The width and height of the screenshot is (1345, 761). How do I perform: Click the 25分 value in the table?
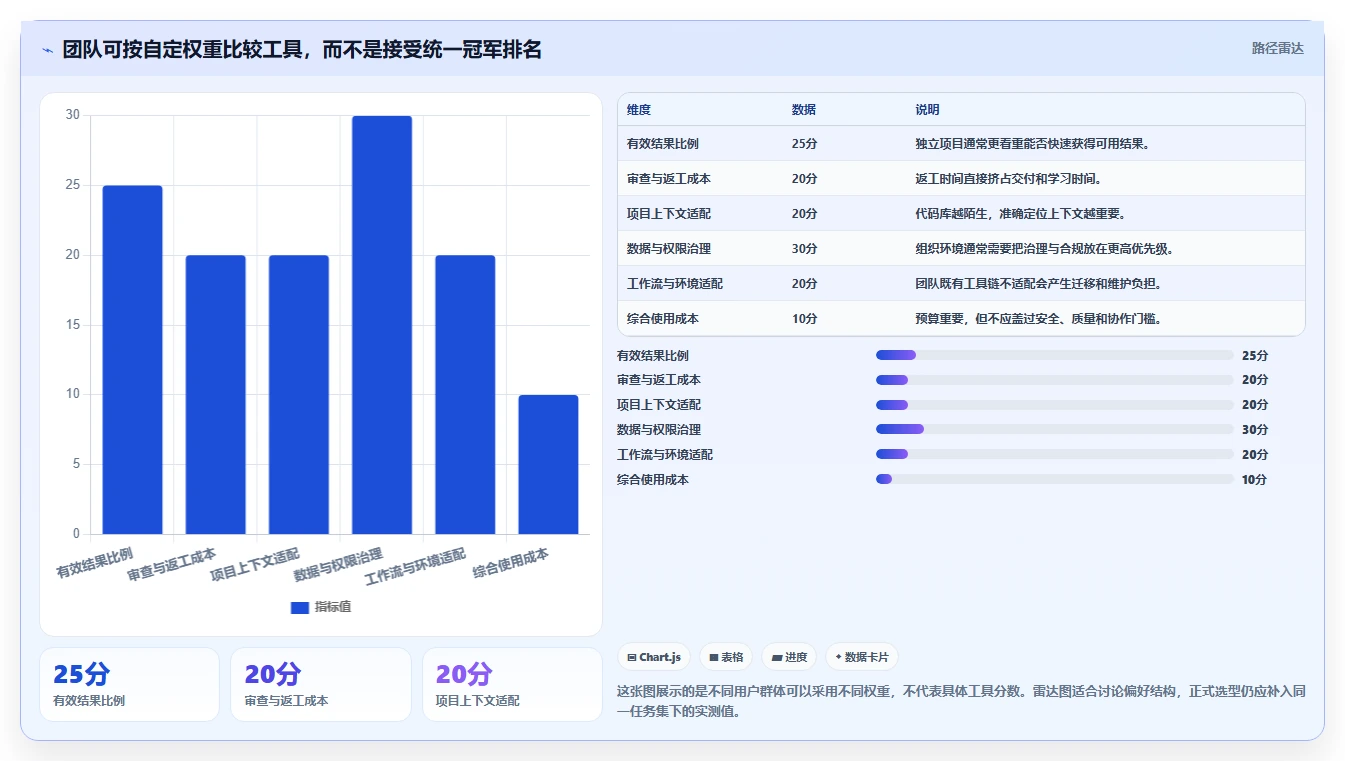(805, 144)
